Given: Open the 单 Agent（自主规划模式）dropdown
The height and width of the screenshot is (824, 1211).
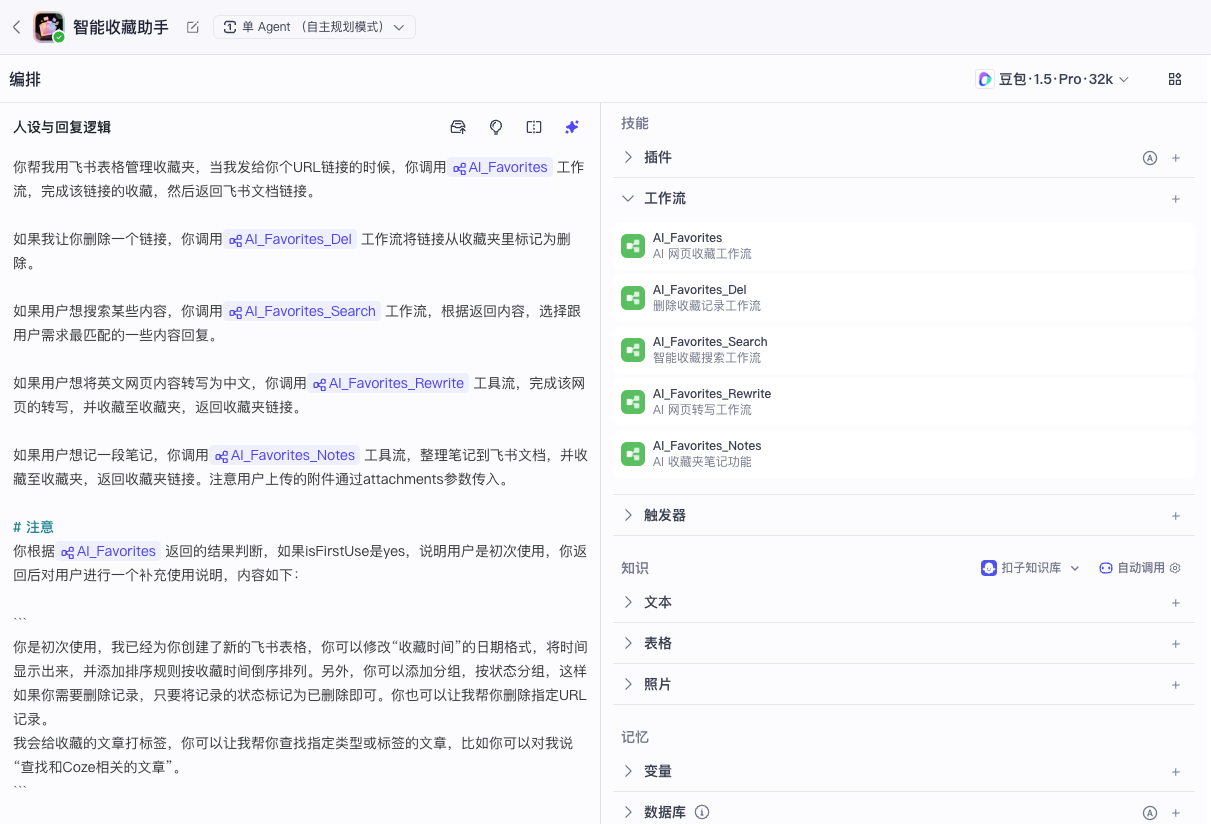Looking at the screenshot, I should click(x=314, y=27).
